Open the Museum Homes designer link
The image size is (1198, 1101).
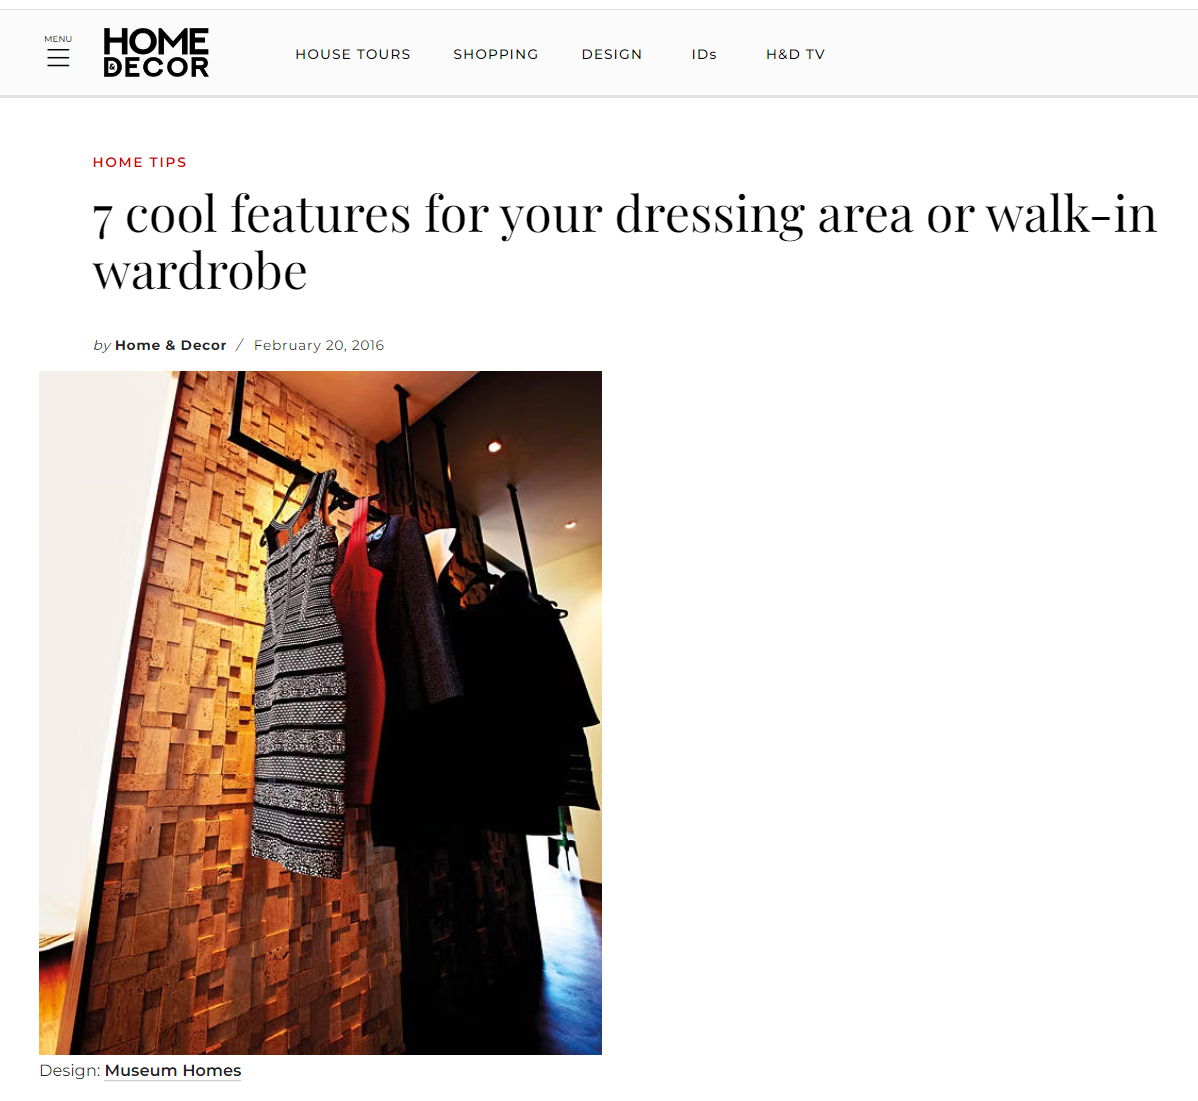[173, 1070]
